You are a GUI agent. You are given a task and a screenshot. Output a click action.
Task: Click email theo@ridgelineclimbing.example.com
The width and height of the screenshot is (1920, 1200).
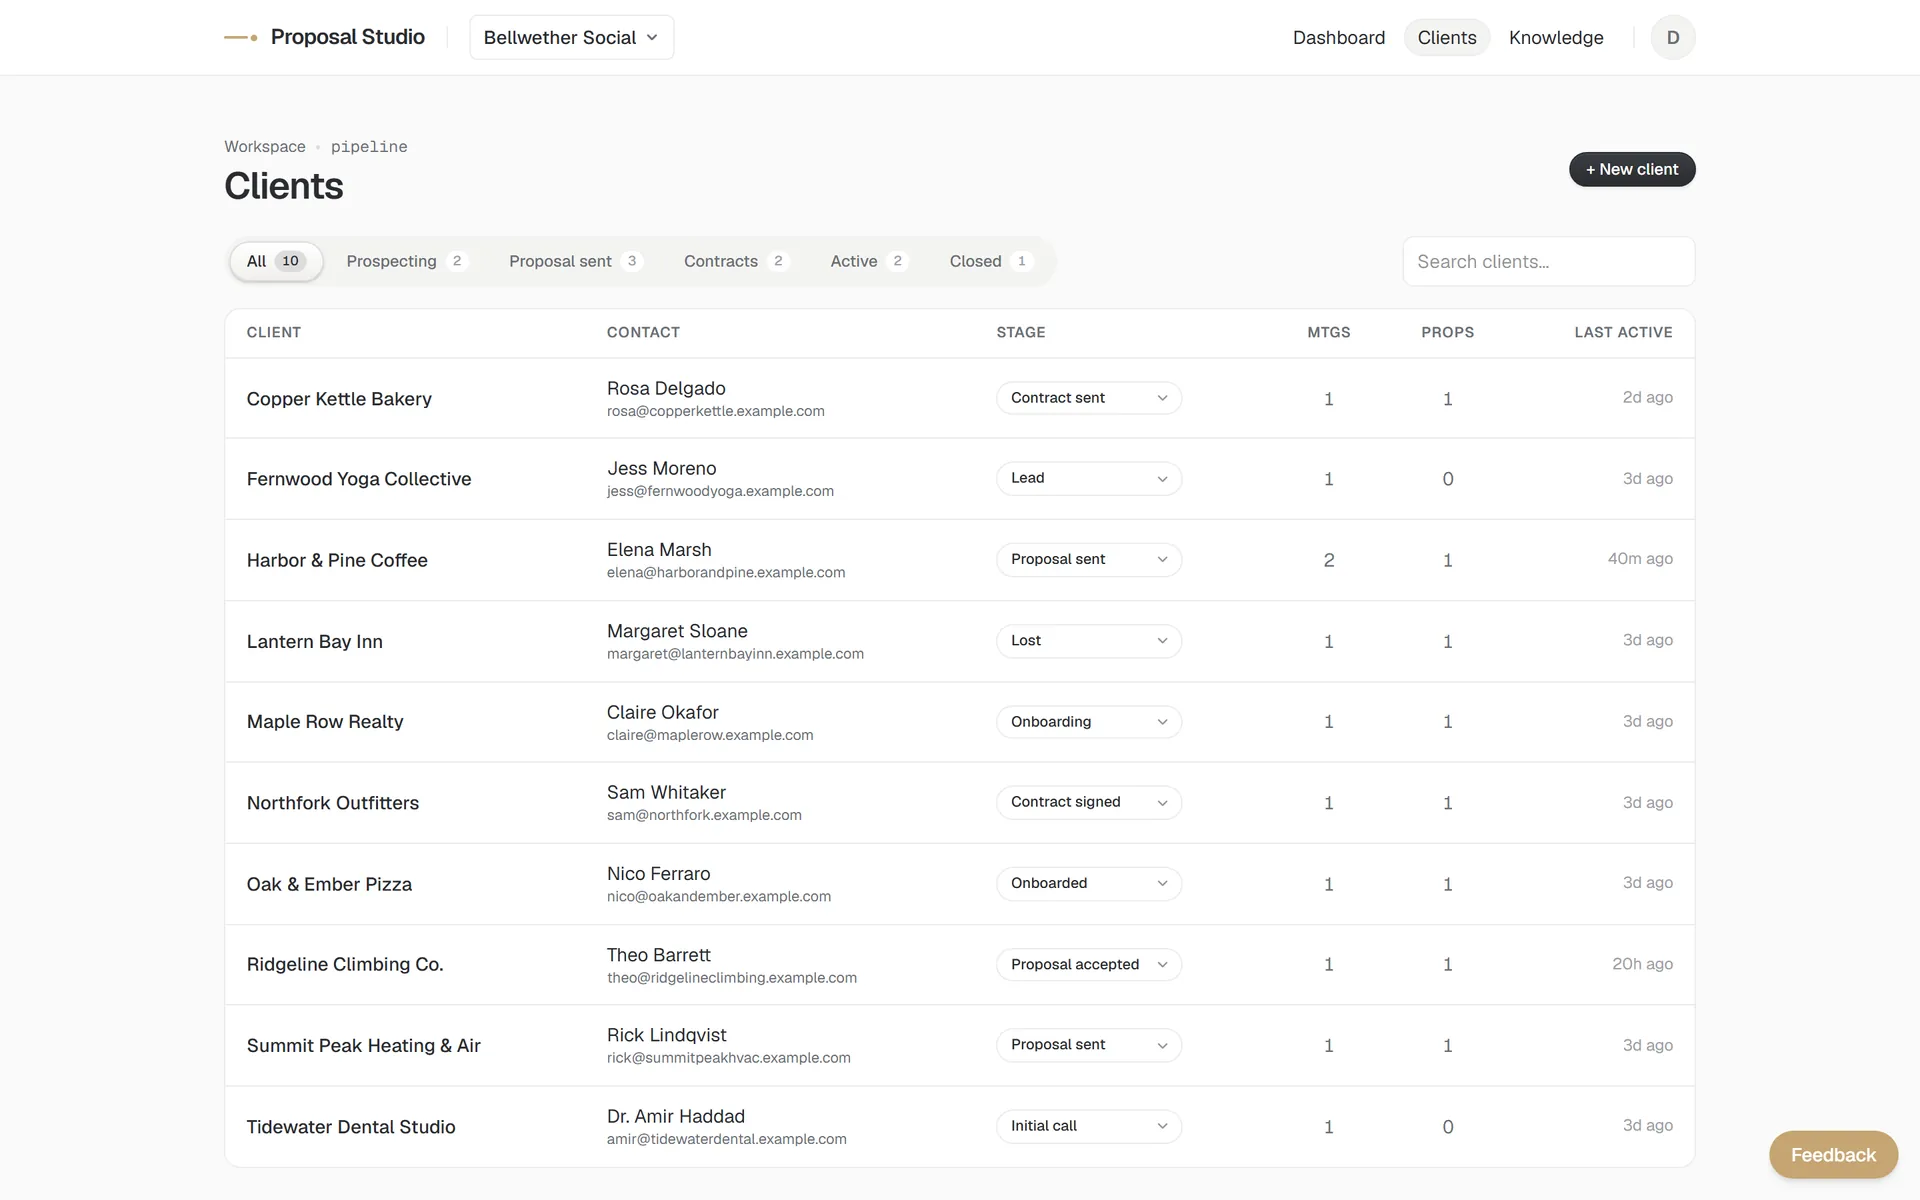click(x=731, y=977)
